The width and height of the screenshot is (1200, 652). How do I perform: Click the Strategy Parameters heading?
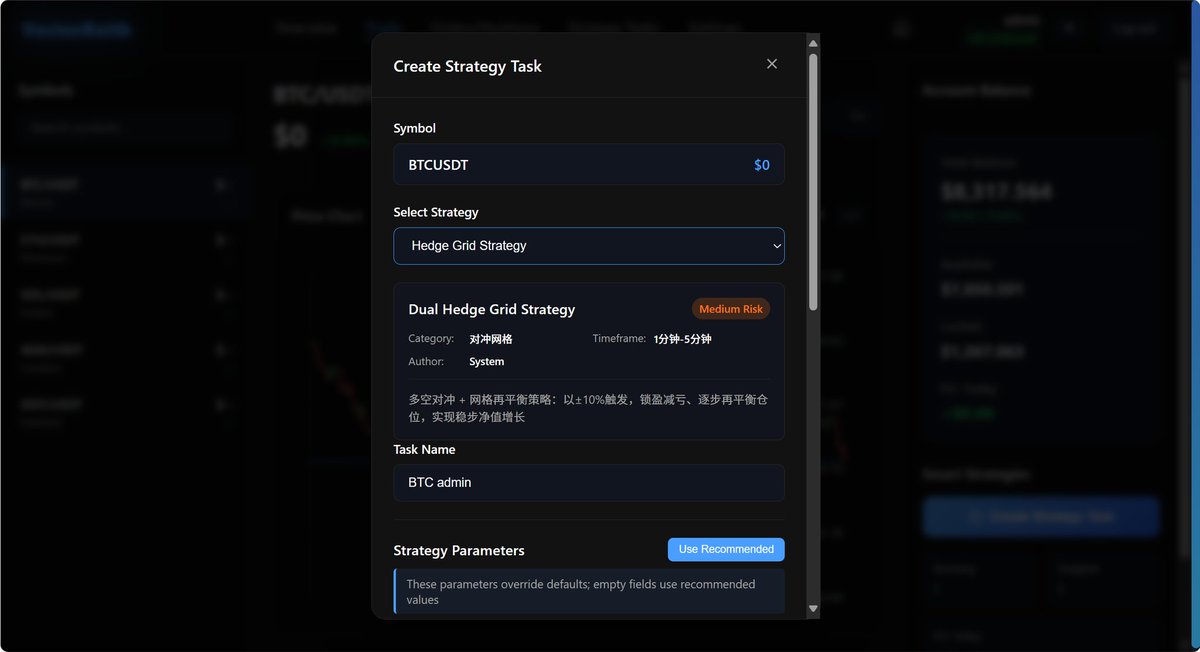coord(459,551)
